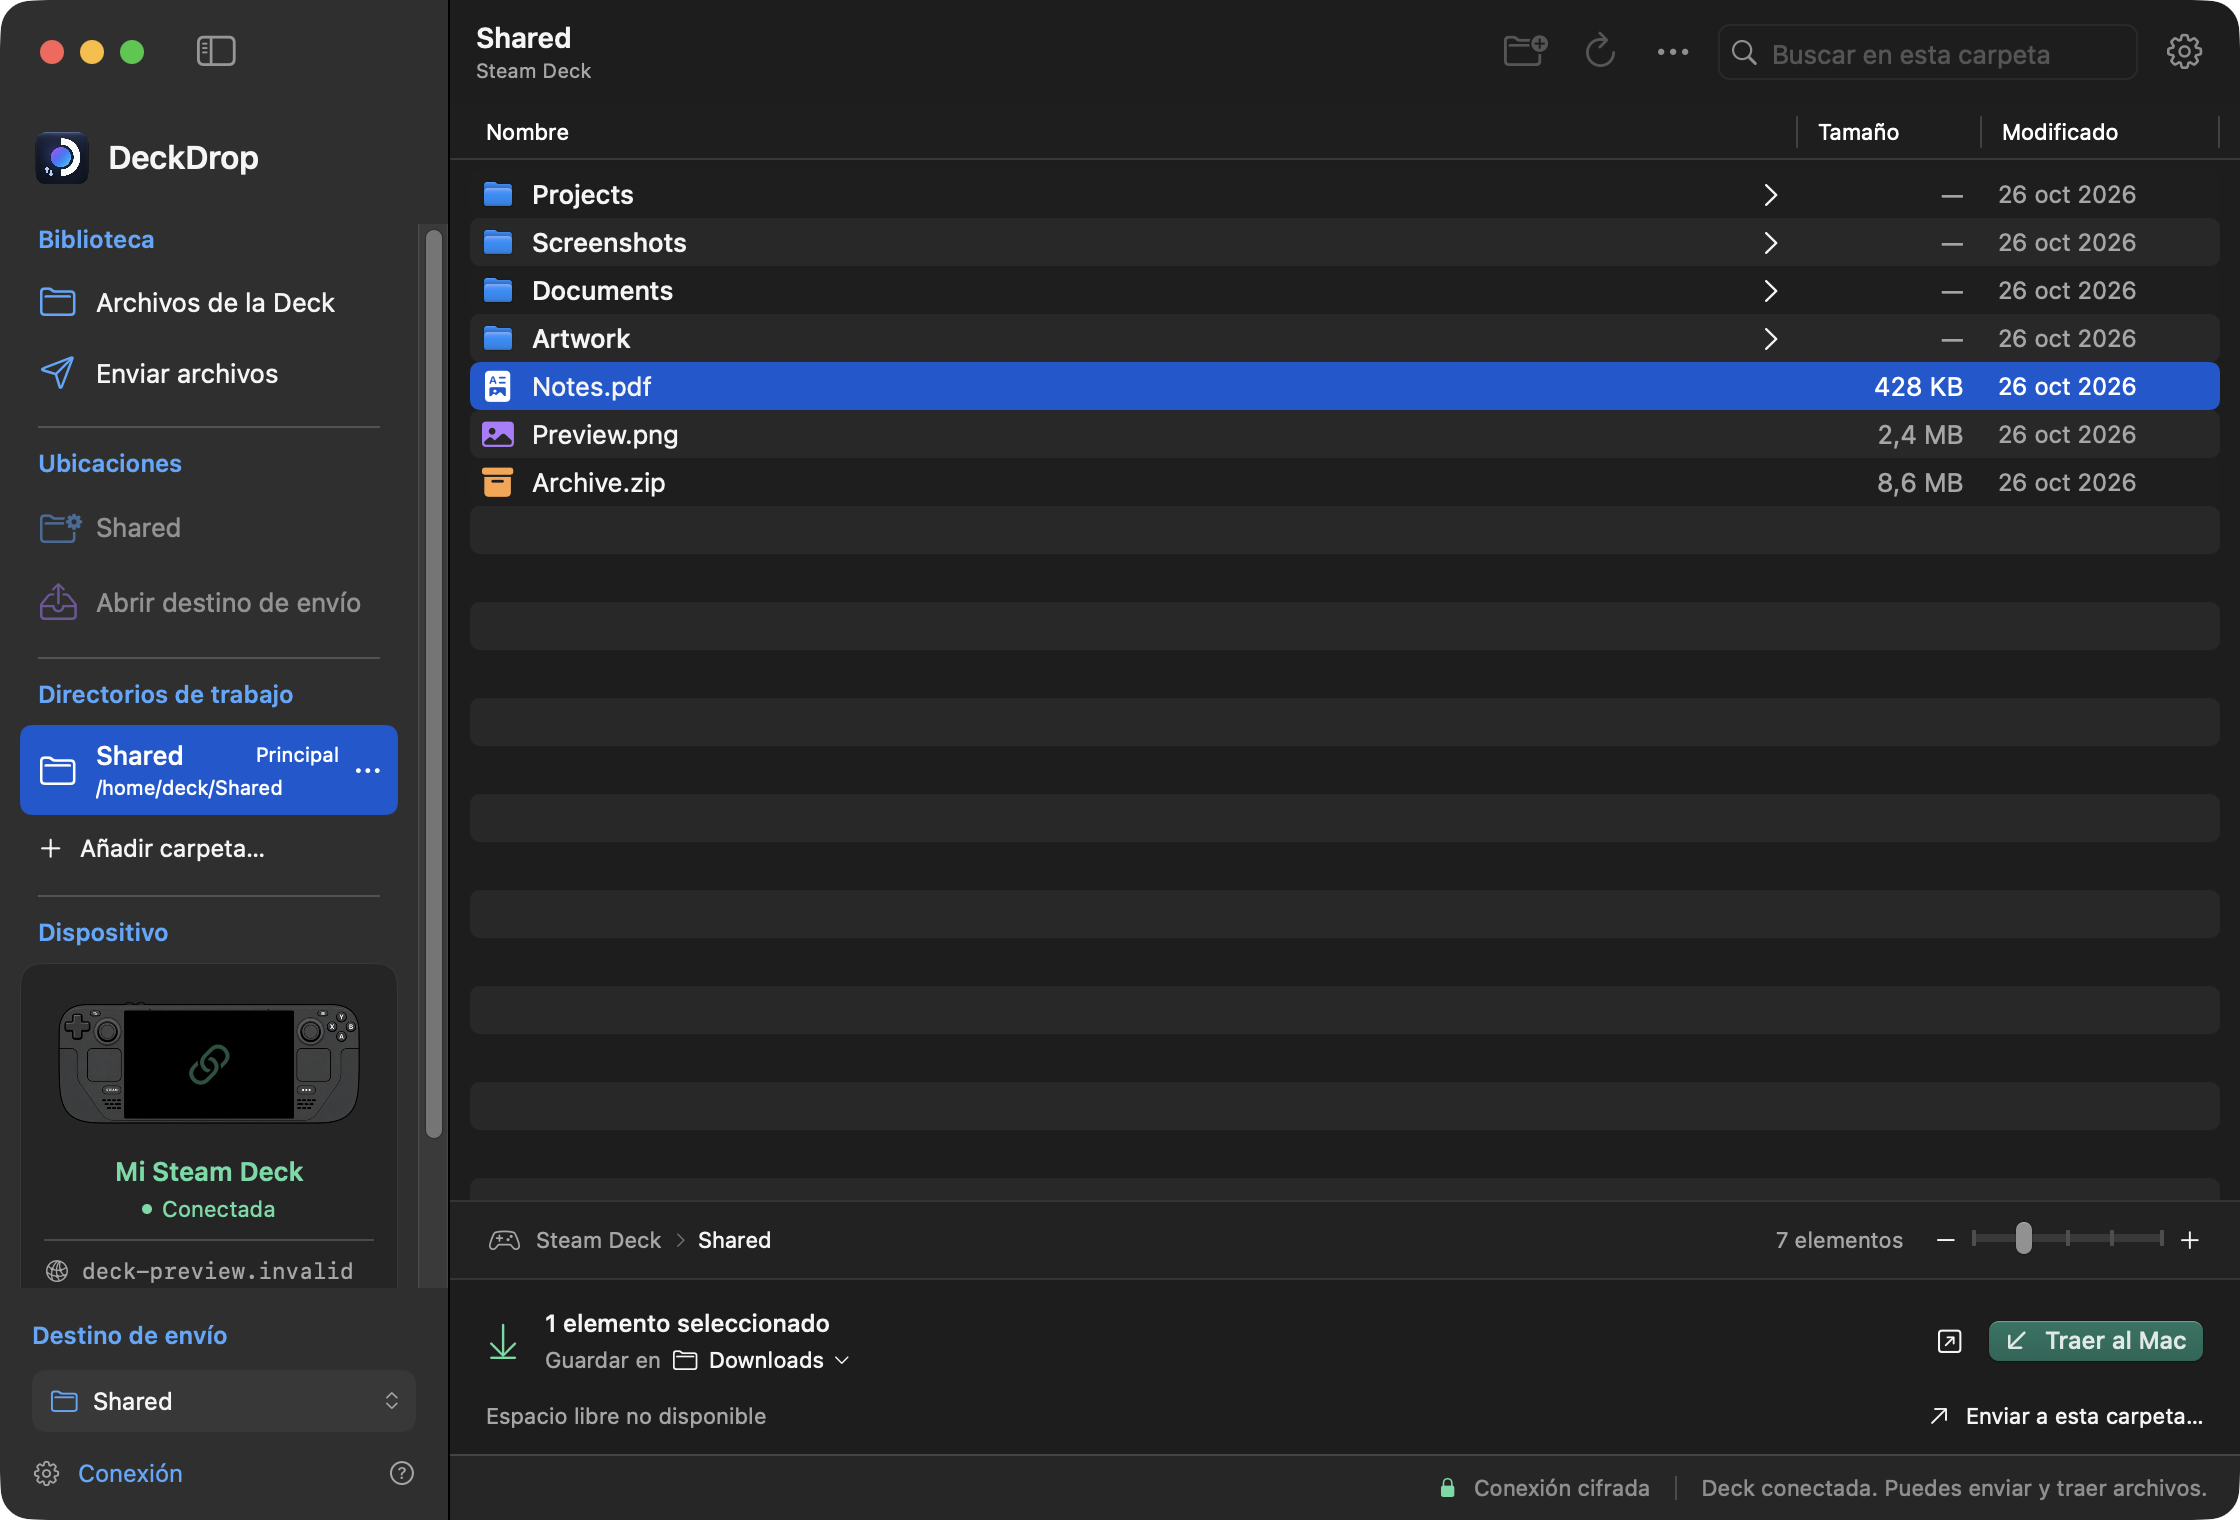Viewport: 2240px width, 1520px height.
Task: Select Abrir destino de envío
Action: pyautogui.click(x=200, y=602)
